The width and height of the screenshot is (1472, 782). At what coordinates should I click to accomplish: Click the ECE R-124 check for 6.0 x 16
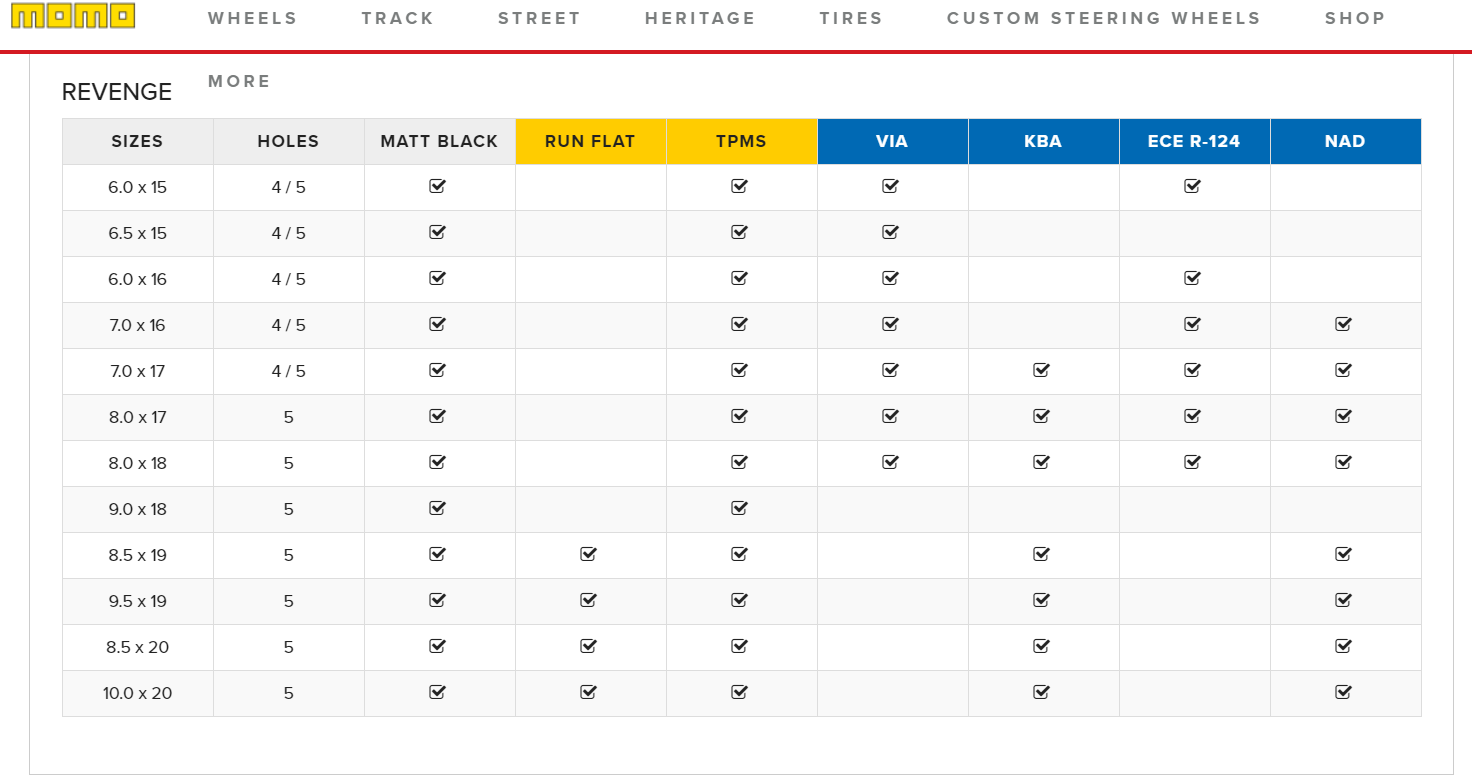coord(1192,278)
